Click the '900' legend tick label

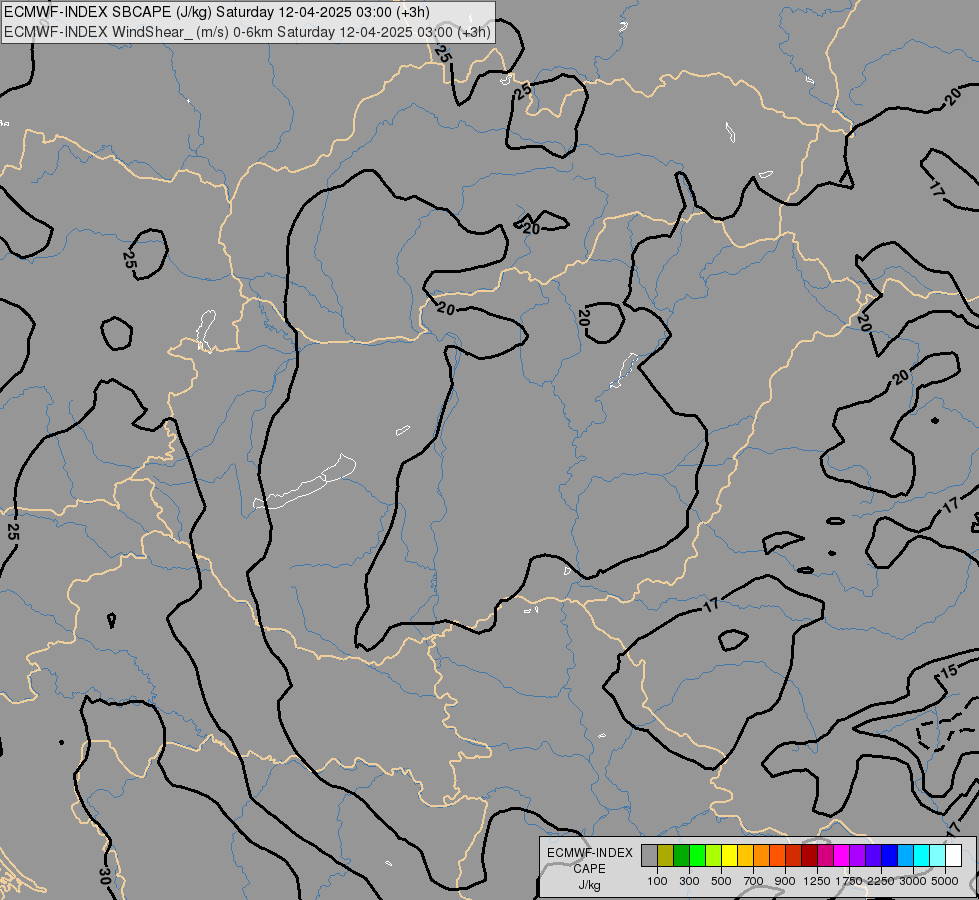(x=785, y=881)
